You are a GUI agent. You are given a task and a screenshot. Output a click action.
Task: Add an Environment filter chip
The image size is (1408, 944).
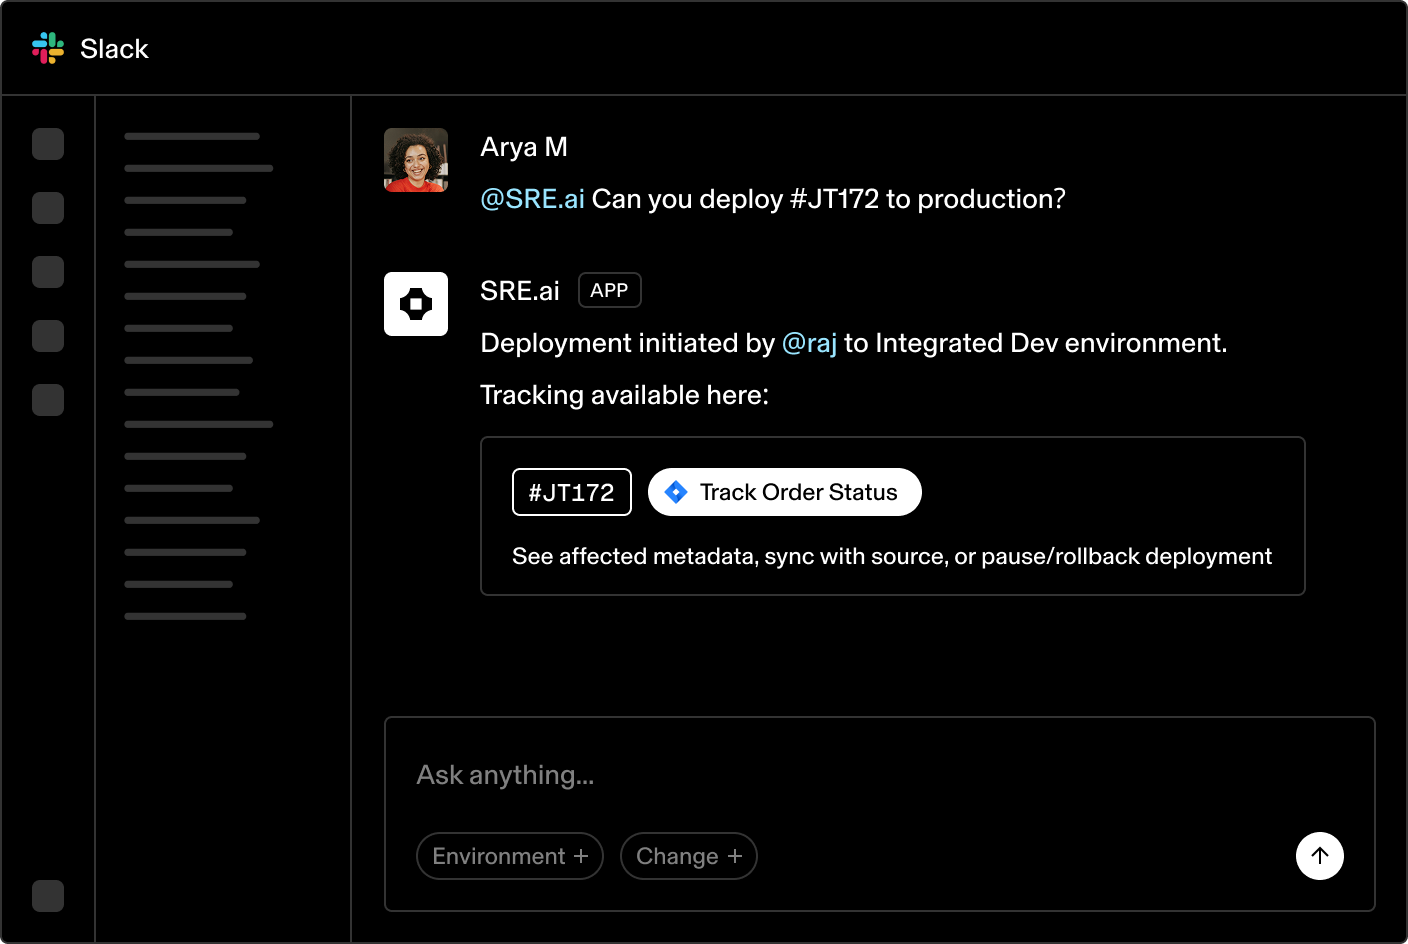click(510, 856)
